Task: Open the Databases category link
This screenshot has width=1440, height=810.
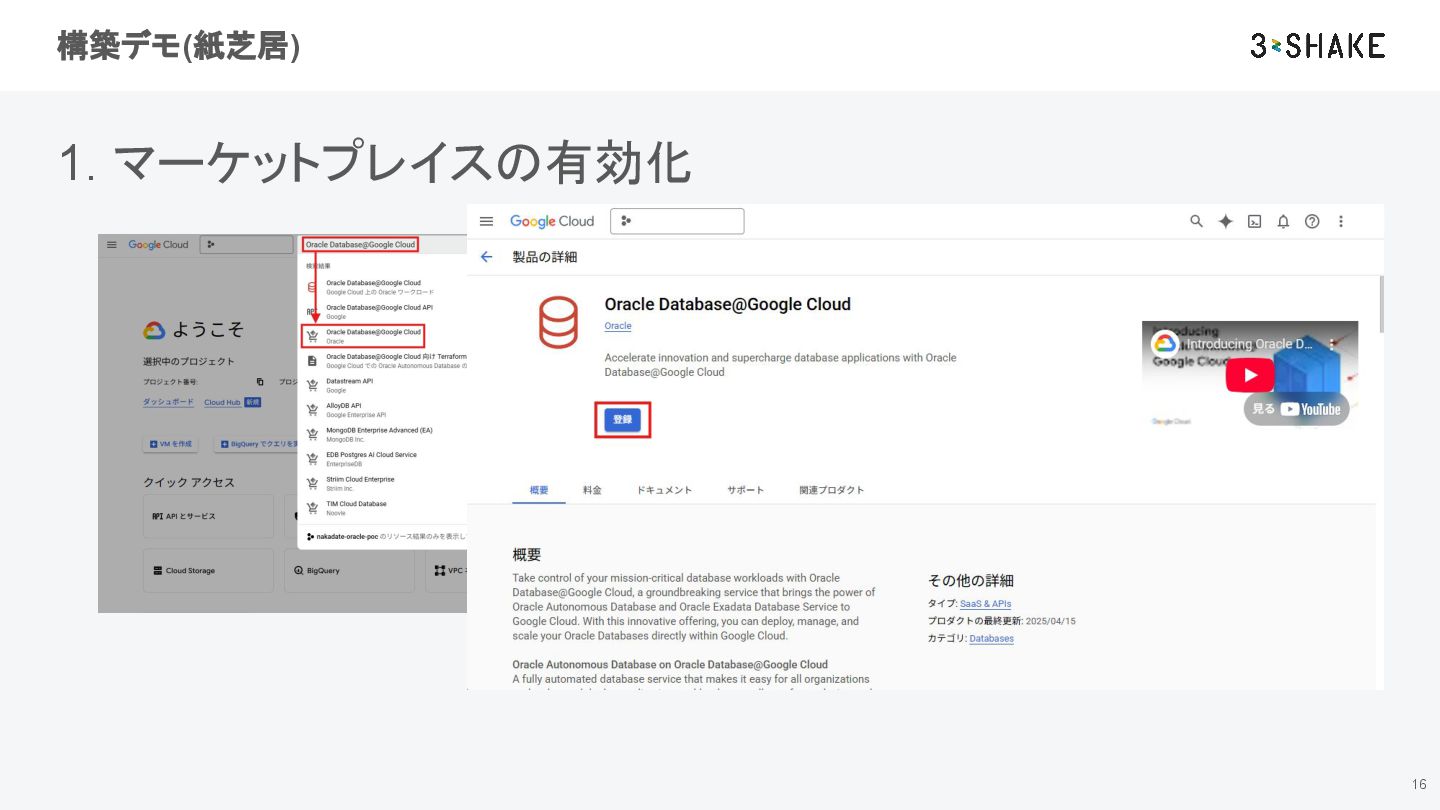Action: click(992, 638)
